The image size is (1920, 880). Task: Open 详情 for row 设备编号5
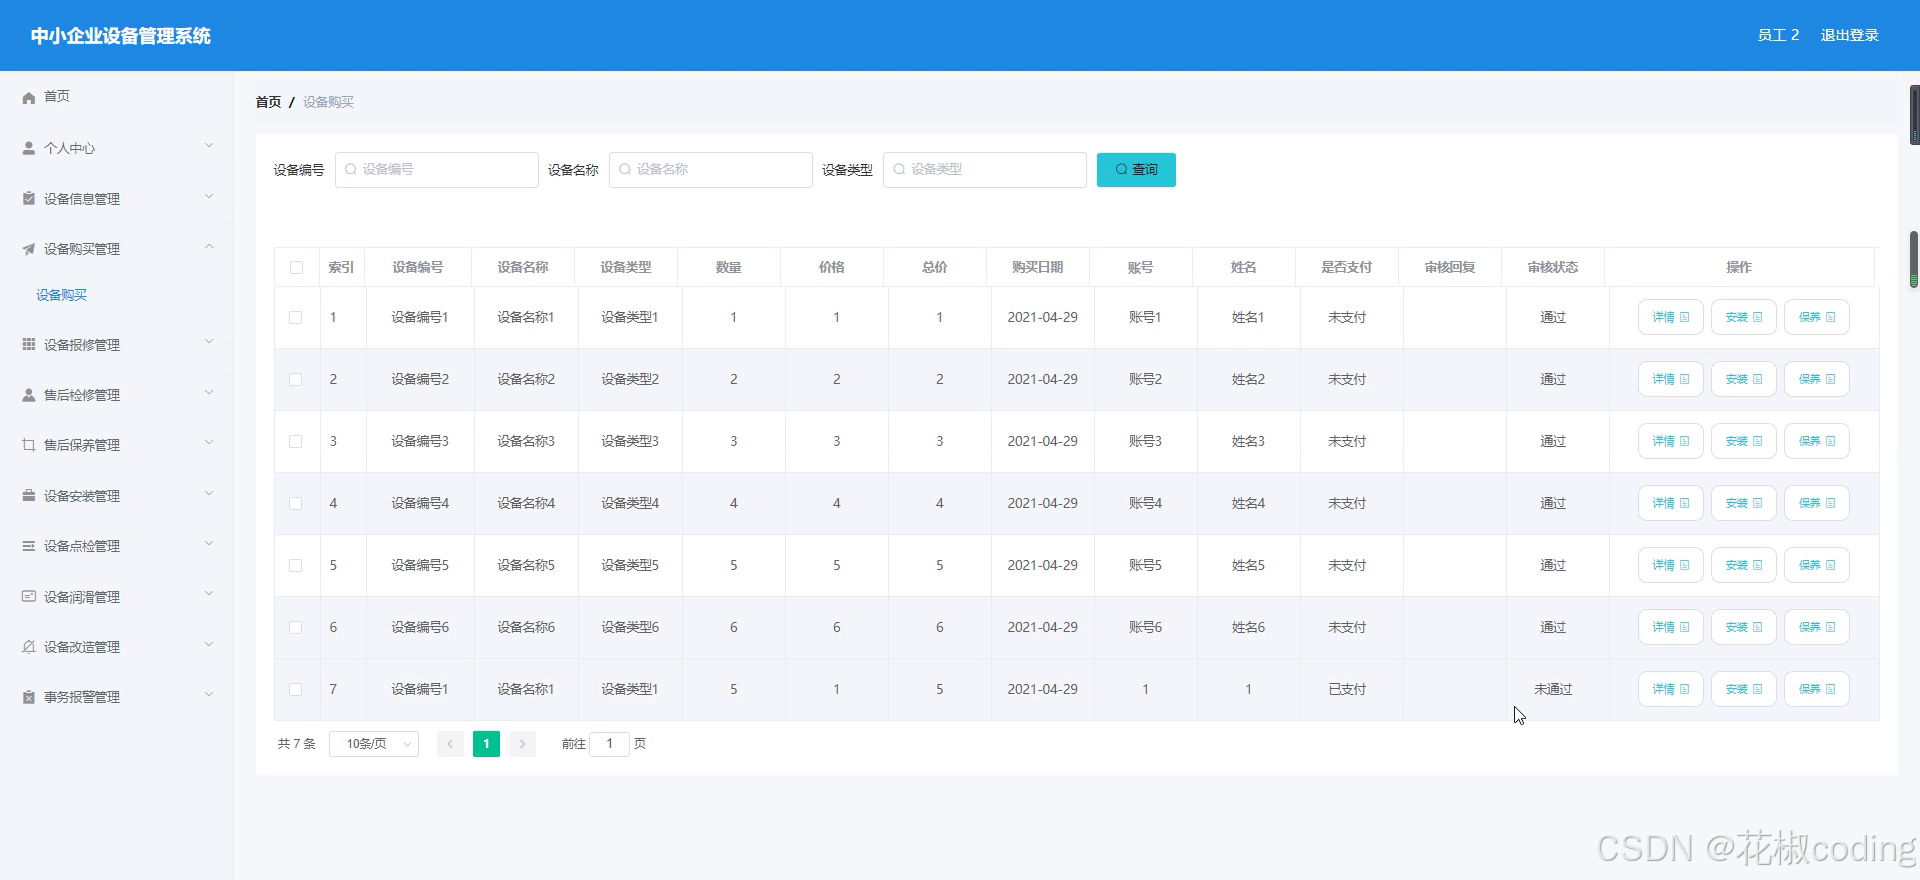[x=1670, y=565]
